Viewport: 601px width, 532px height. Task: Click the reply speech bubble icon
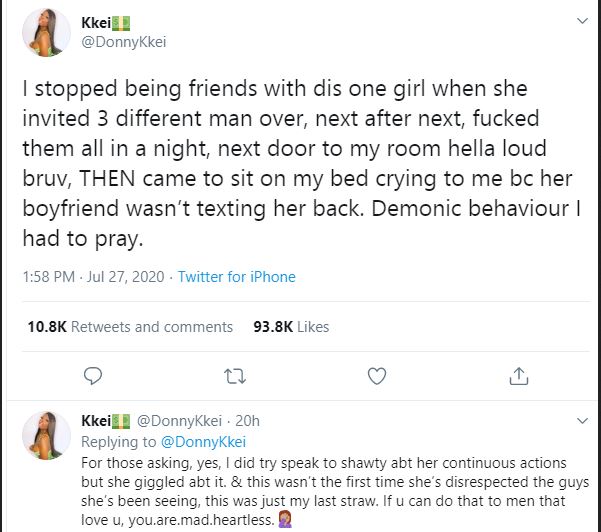(x=93, y=376)
